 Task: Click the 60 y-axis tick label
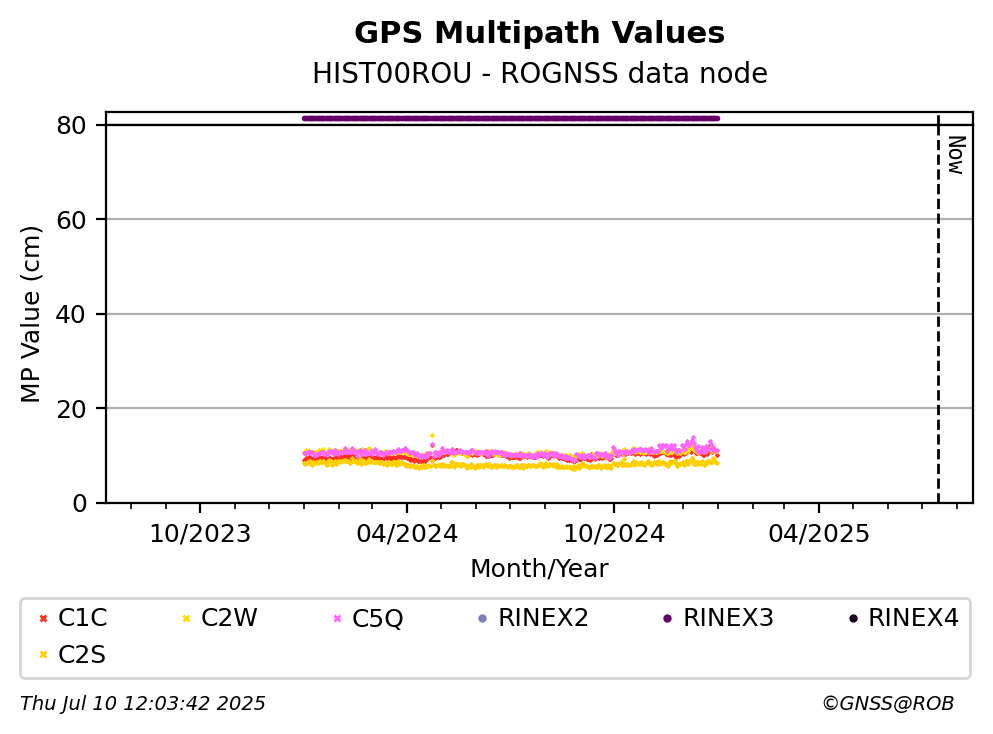pos(72,220)
